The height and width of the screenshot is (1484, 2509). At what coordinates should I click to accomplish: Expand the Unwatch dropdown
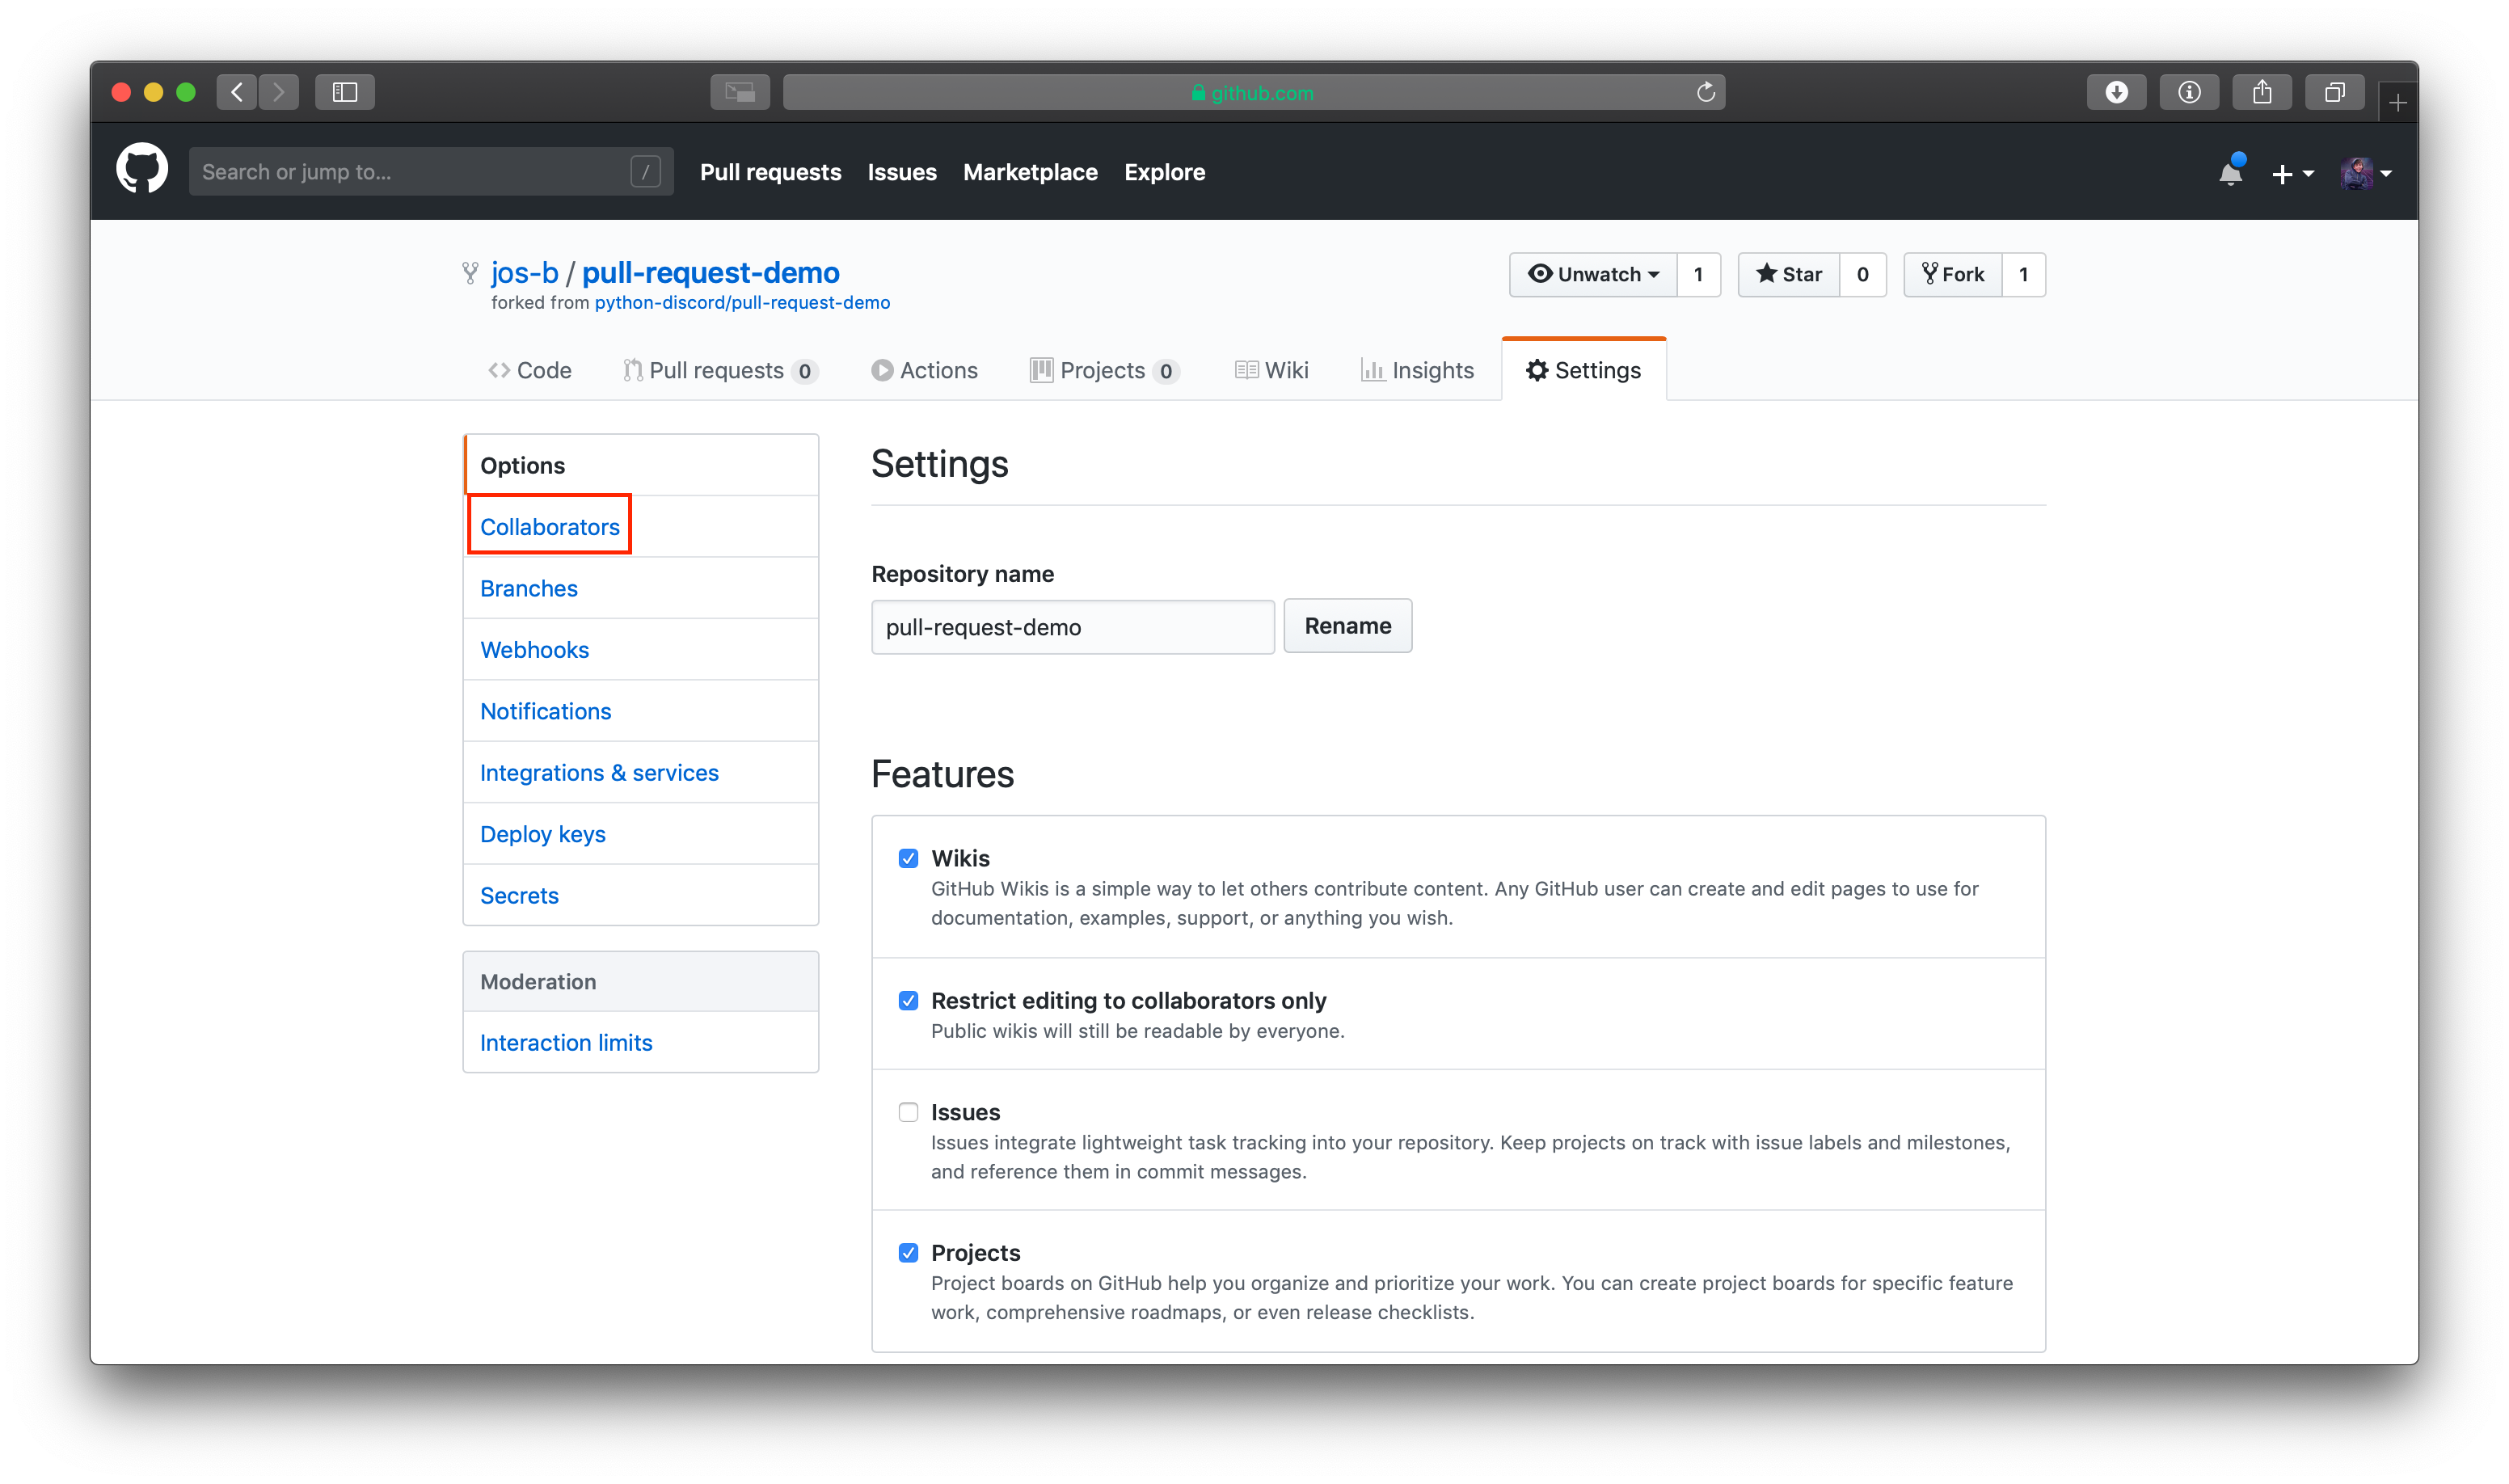click(1593, 274)
